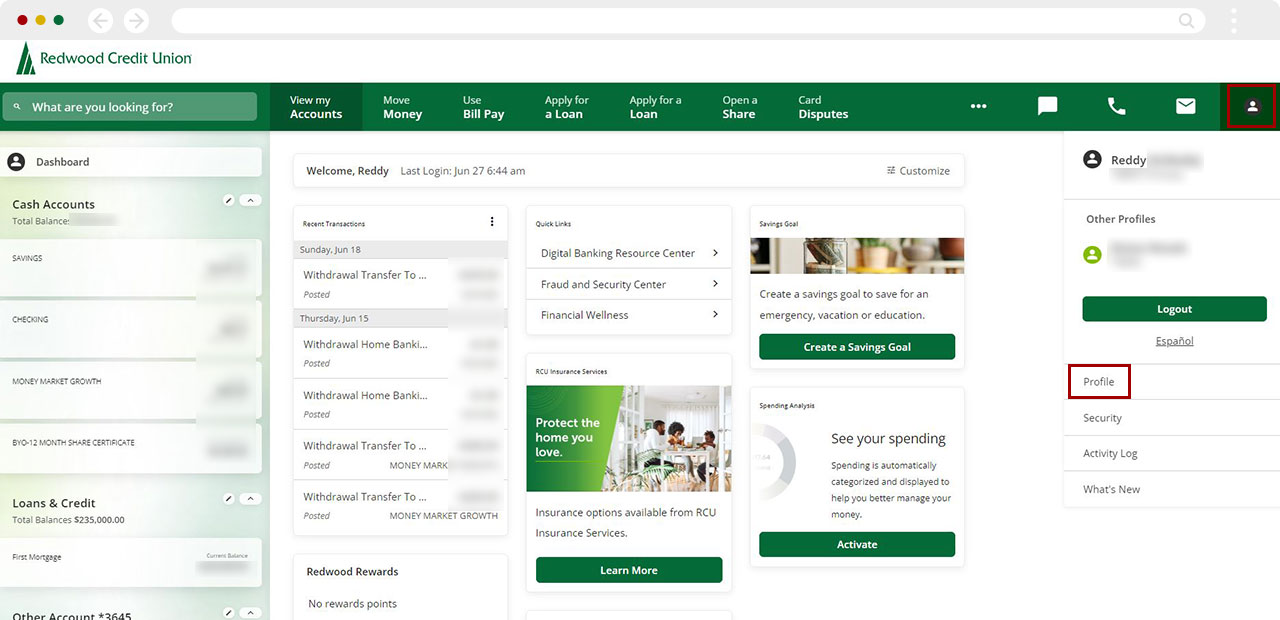
Task: Click the browser forward arrow
Action: (x=136, y=20)
